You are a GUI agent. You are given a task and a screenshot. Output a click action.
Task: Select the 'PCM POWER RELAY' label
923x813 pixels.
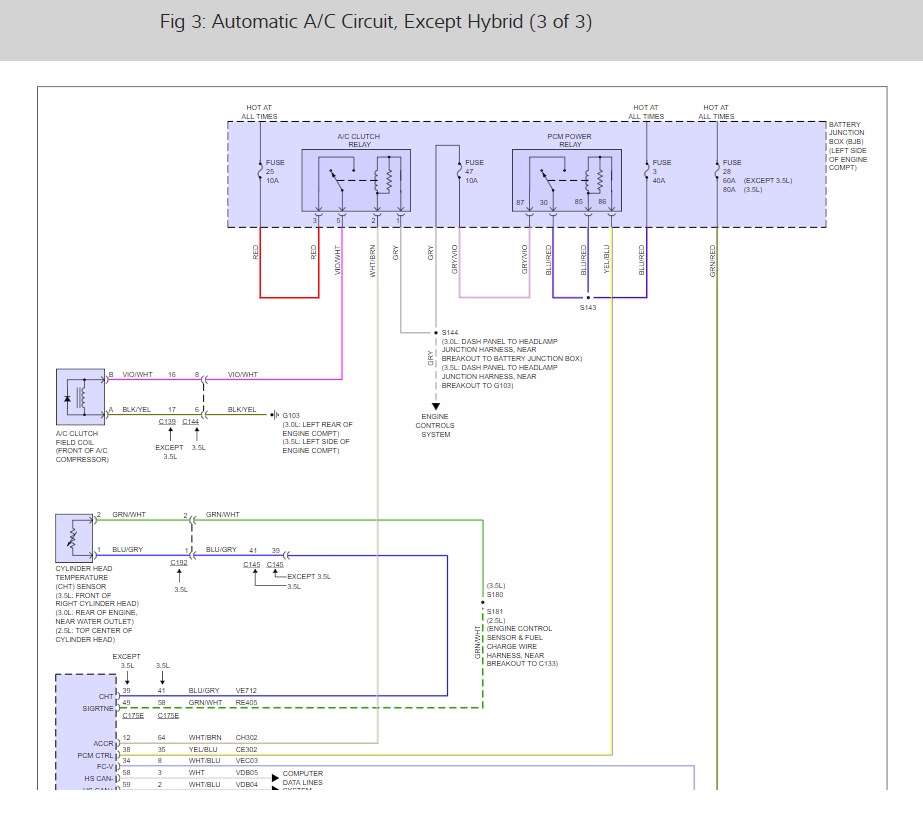pyautogui.click(x=569, y=140)
